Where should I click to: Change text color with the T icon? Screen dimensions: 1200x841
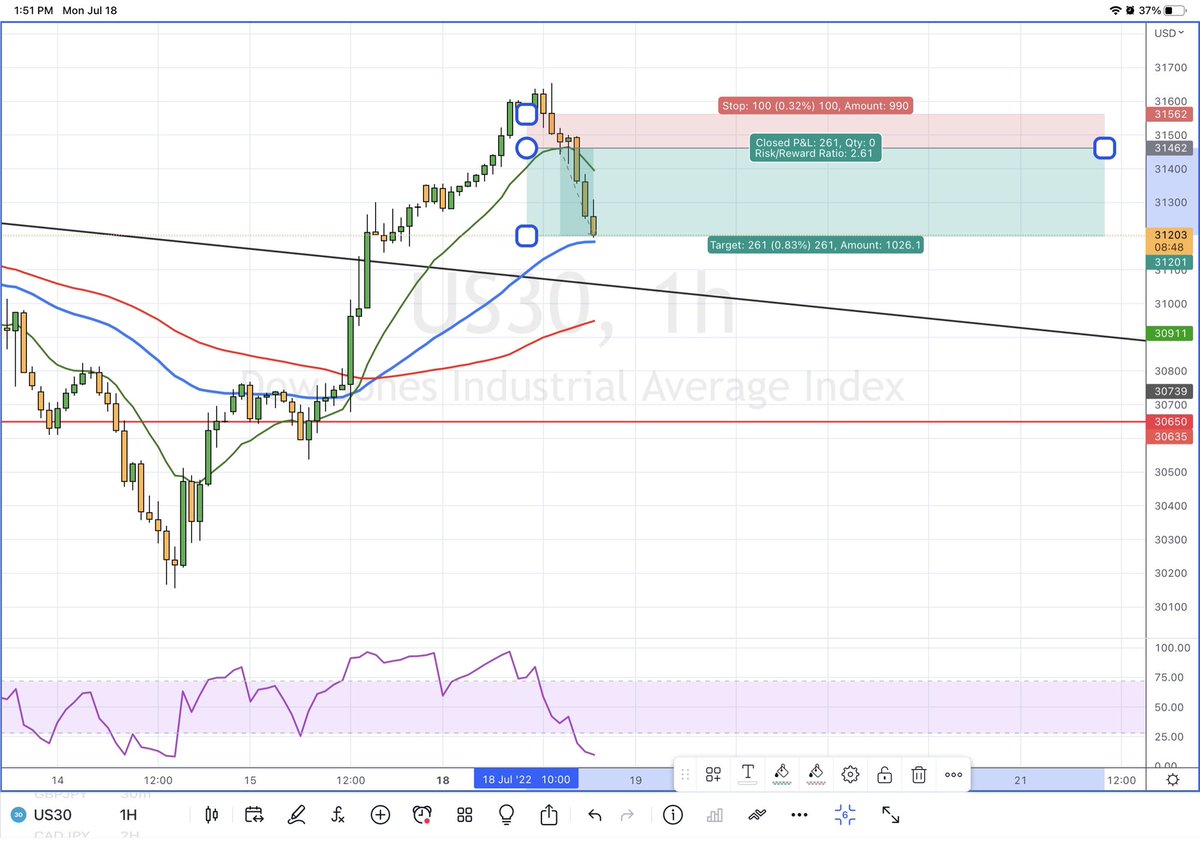(x=747, y=774)
